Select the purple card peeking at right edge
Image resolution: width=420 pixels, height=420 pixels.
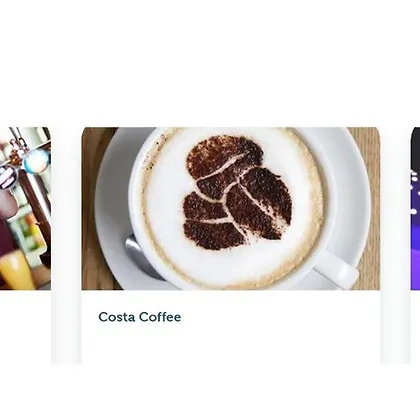tap(415, 208)
